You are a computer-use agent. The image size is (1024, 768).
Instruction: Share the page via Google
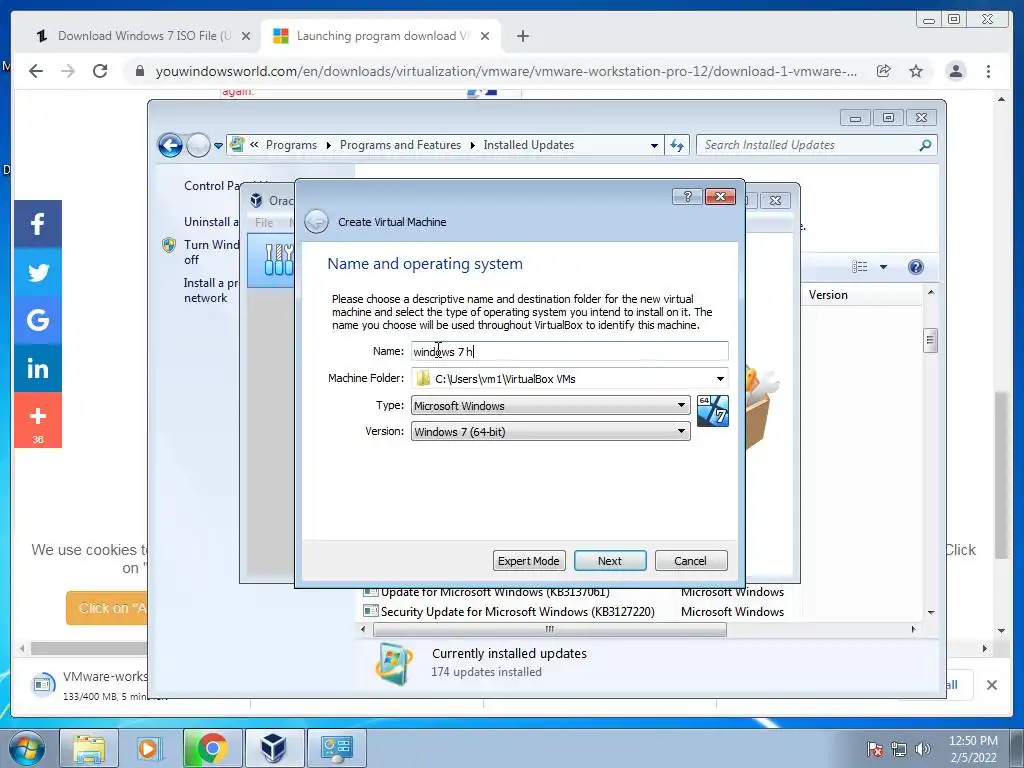38,319
